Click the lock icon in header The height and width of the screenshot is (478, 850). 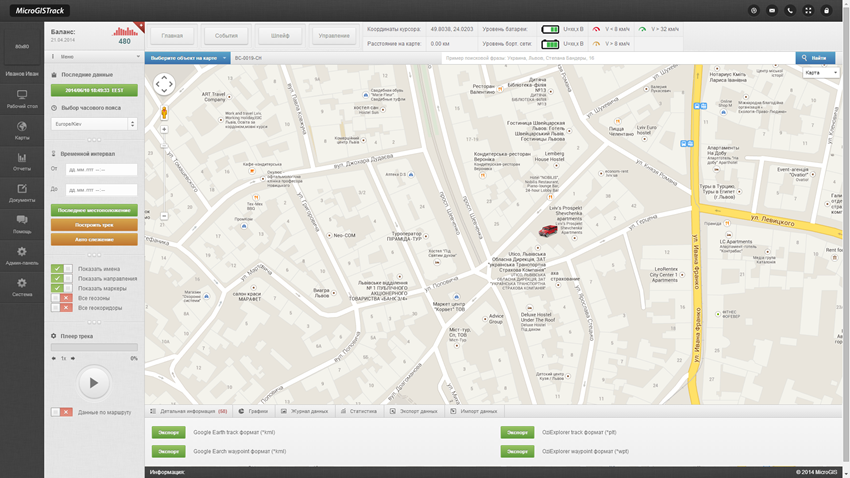tap(826, 10)
